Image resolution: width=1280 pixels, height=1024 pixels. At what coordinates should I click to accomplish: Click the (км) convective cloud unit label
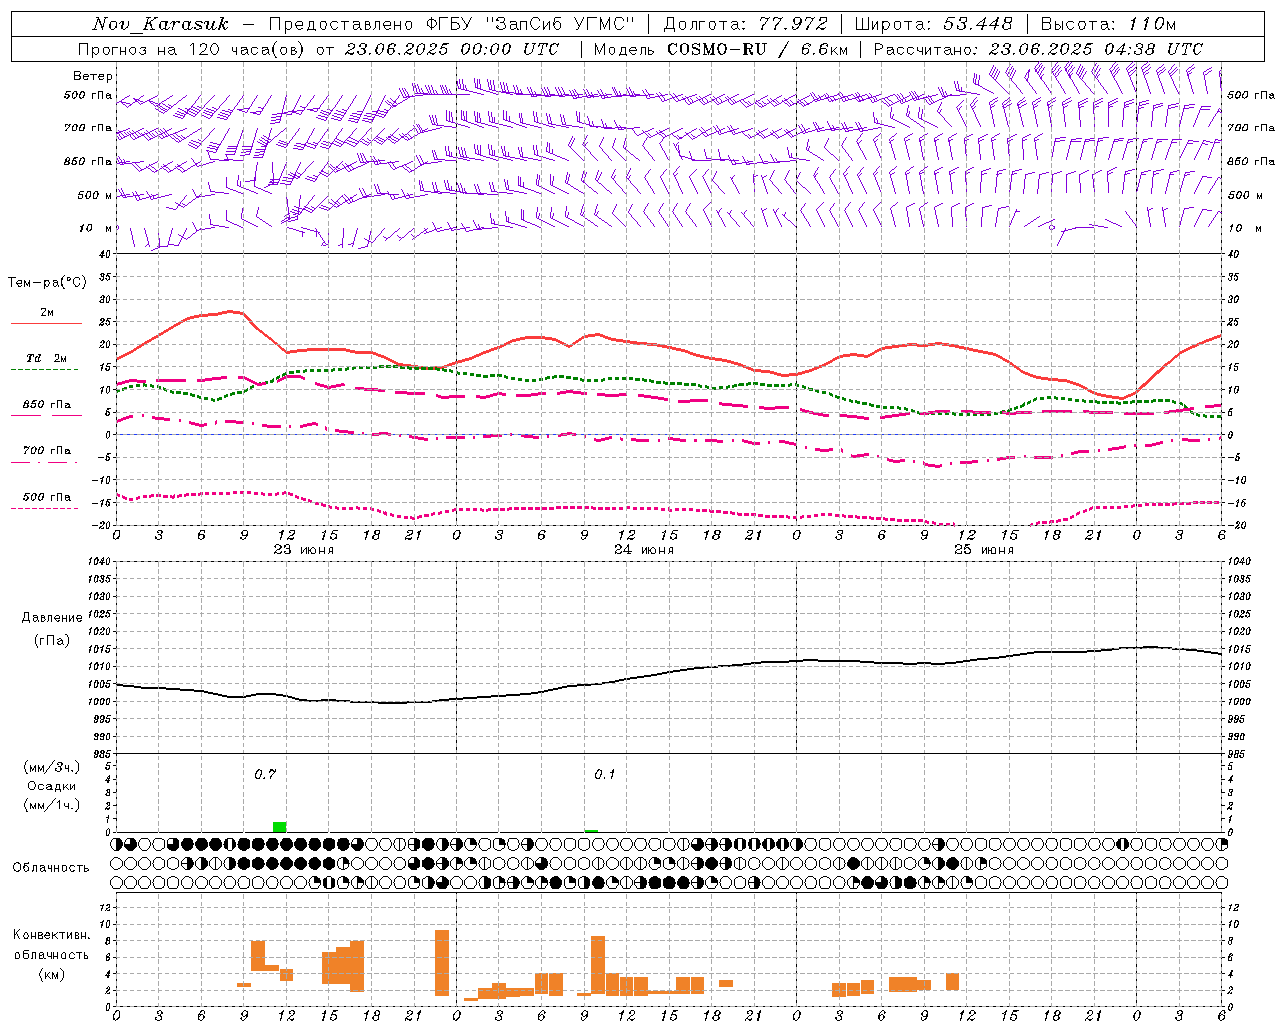[52, 974]
